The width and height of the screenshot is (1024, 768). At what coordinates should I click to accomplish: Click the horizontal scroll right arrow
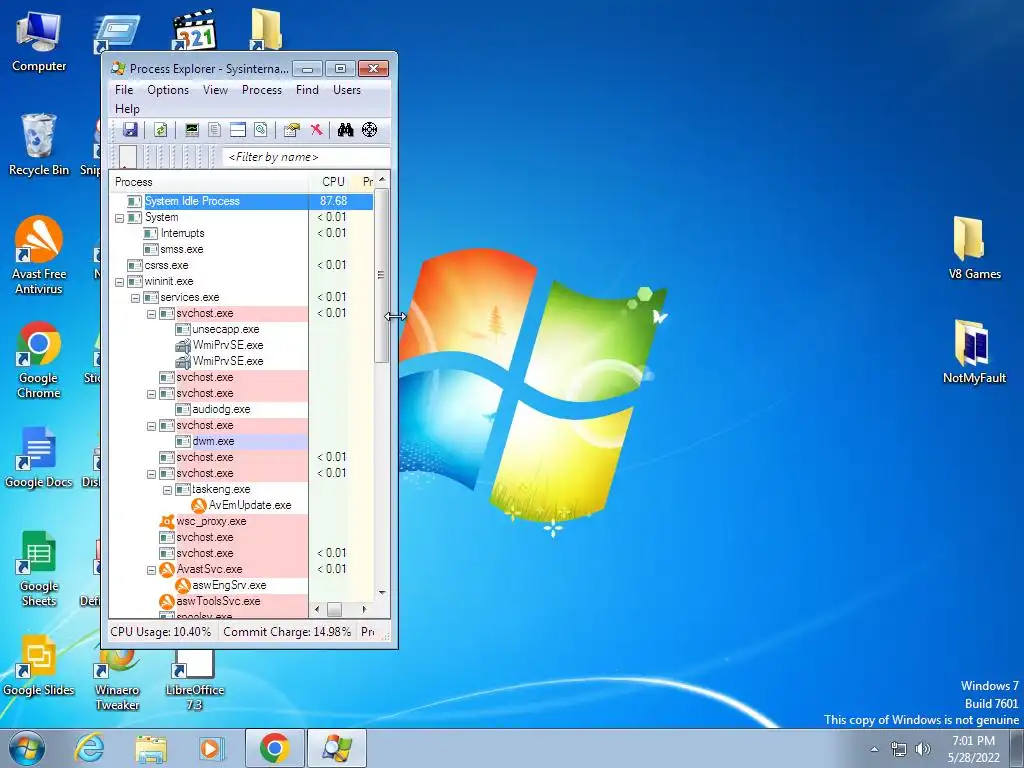pos(364,609)
